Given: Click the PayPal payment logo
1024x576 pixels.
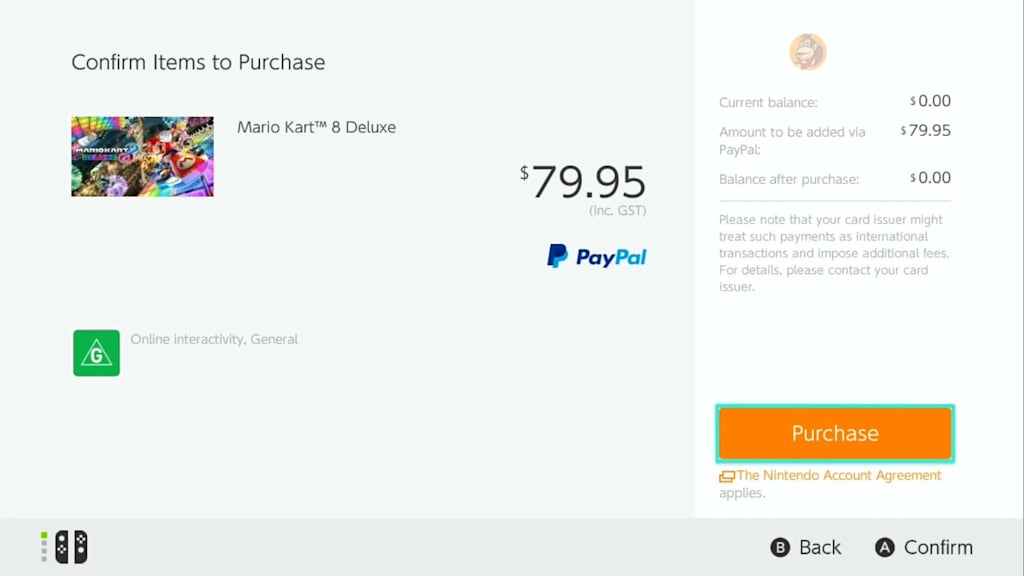Looking at the screenshot, I should coord(596,257).
